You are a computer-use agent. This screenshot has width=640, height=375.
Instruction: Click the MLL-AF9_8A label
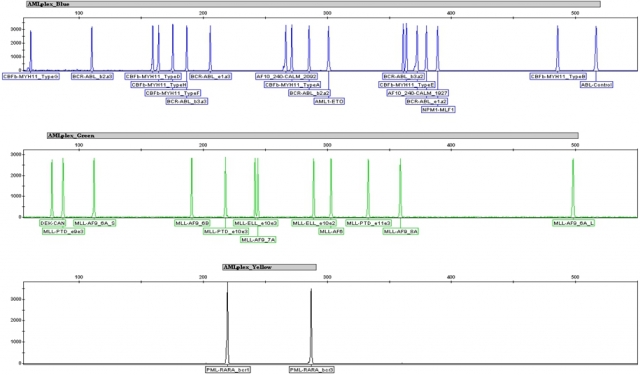401,231
